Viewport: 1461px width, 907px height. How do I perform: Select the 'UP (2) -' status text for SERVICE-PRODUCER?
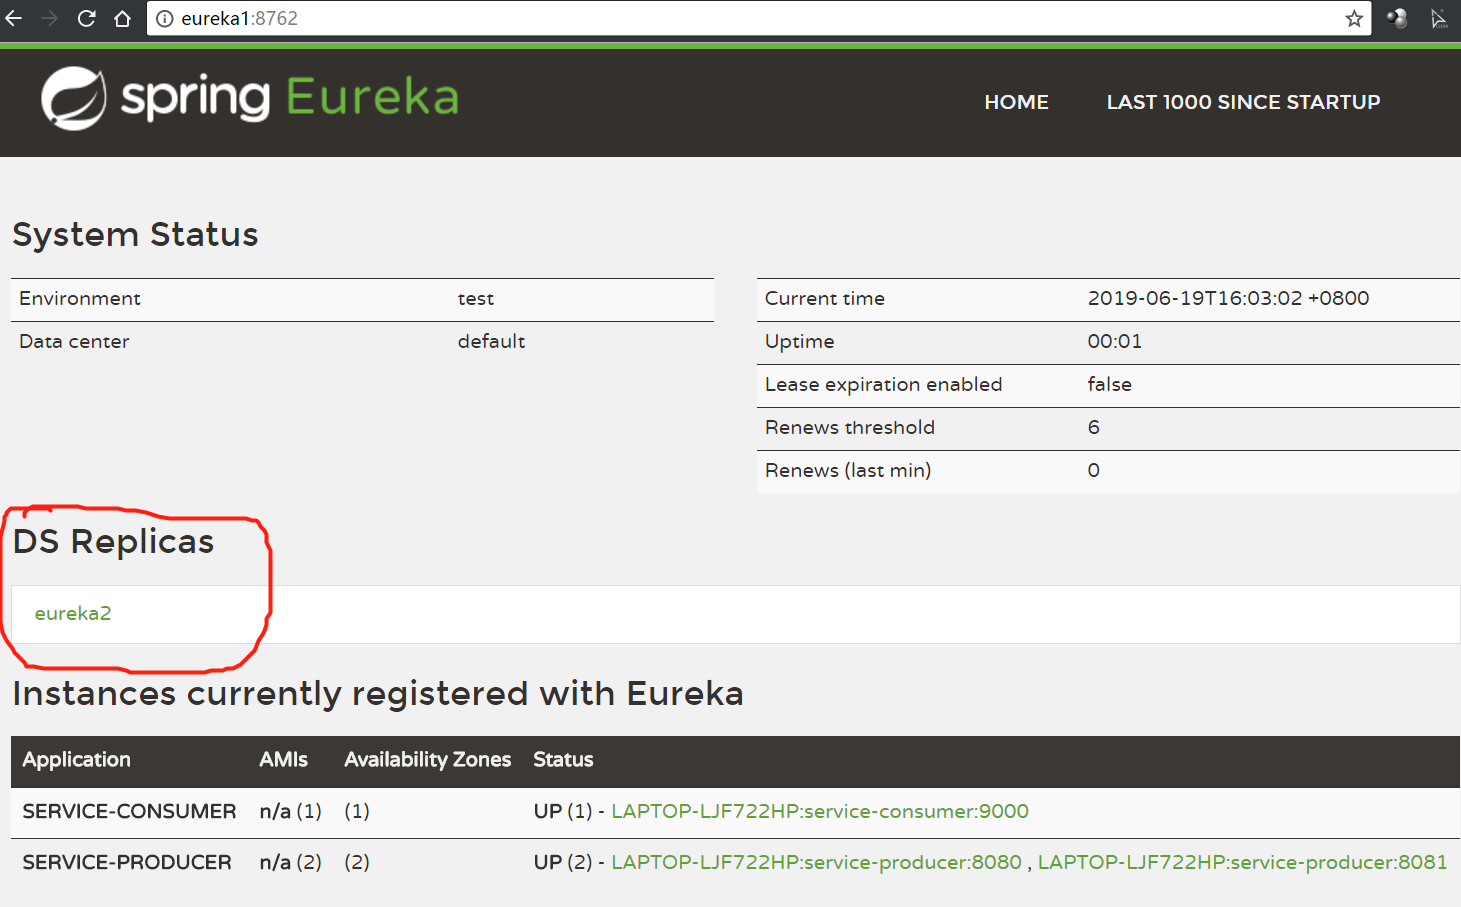pyautogui.click(x=569, y=862)
